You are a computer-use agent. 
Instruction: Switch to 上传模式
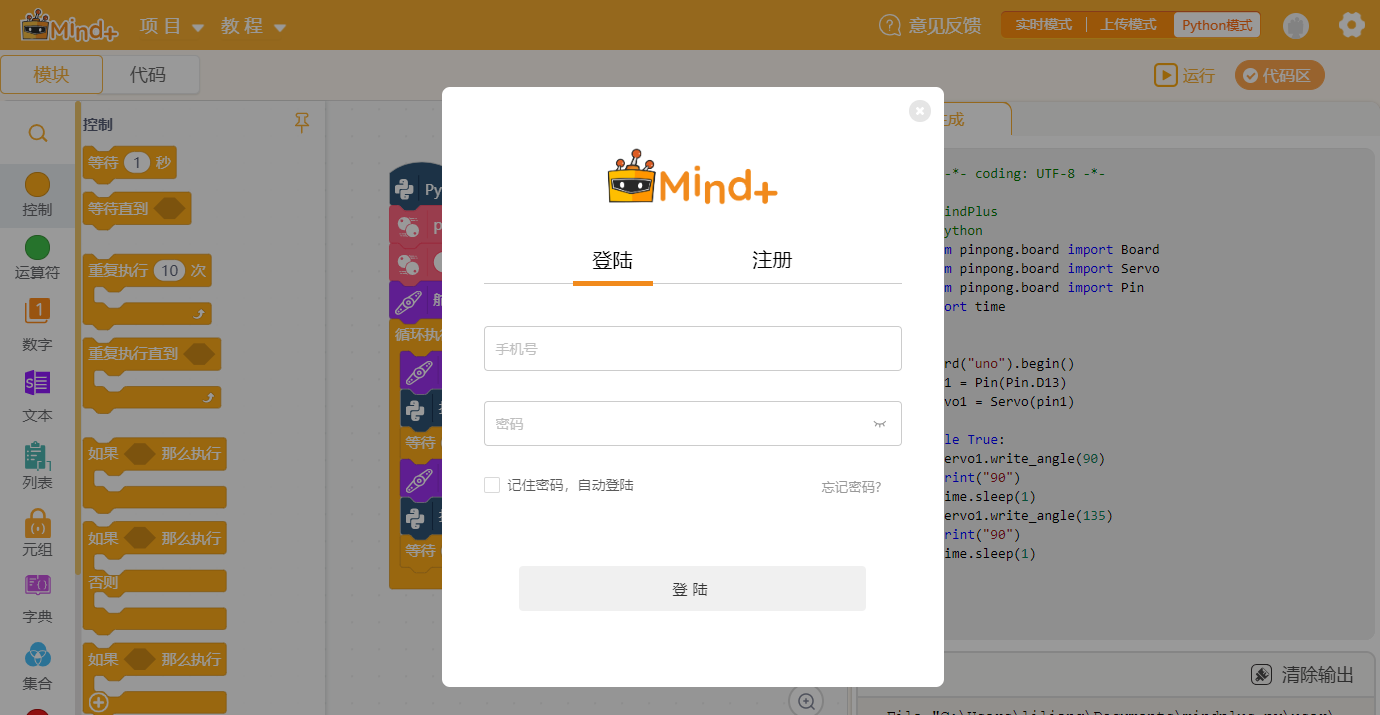(x=1128, y=25)
